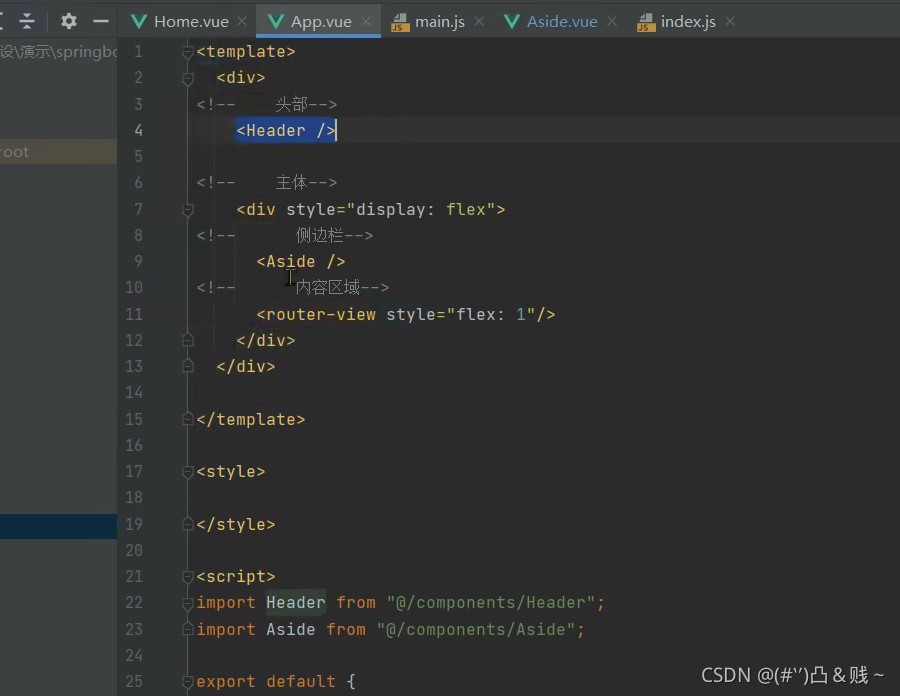The width and height of the screenshot is (900, 696).
Task: Click line number 11 in the gutter
Action: [134, 314]
